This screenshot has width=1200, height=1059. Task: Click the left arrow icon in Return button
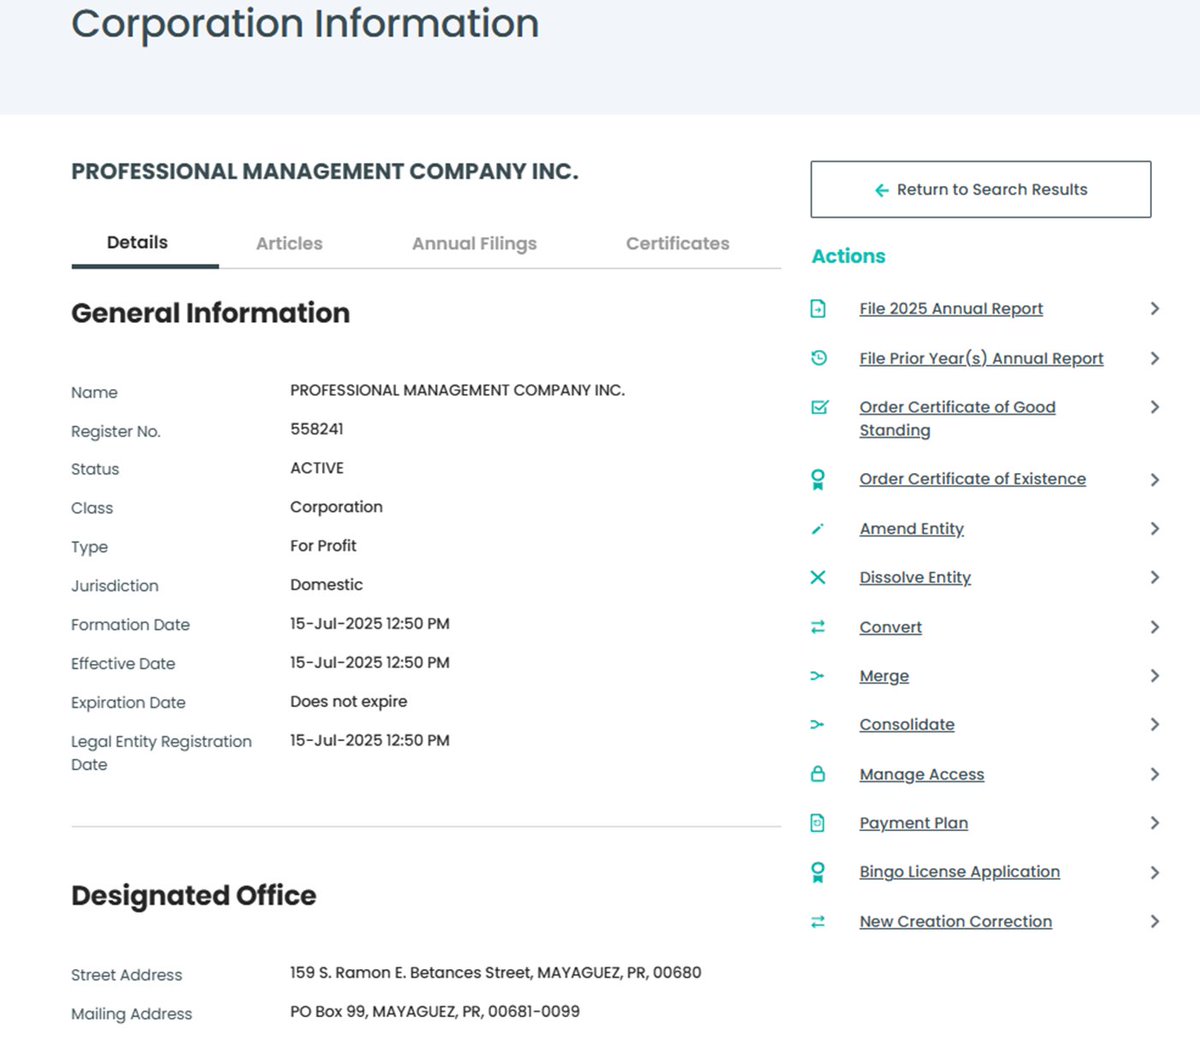click(x=882, y=190)
